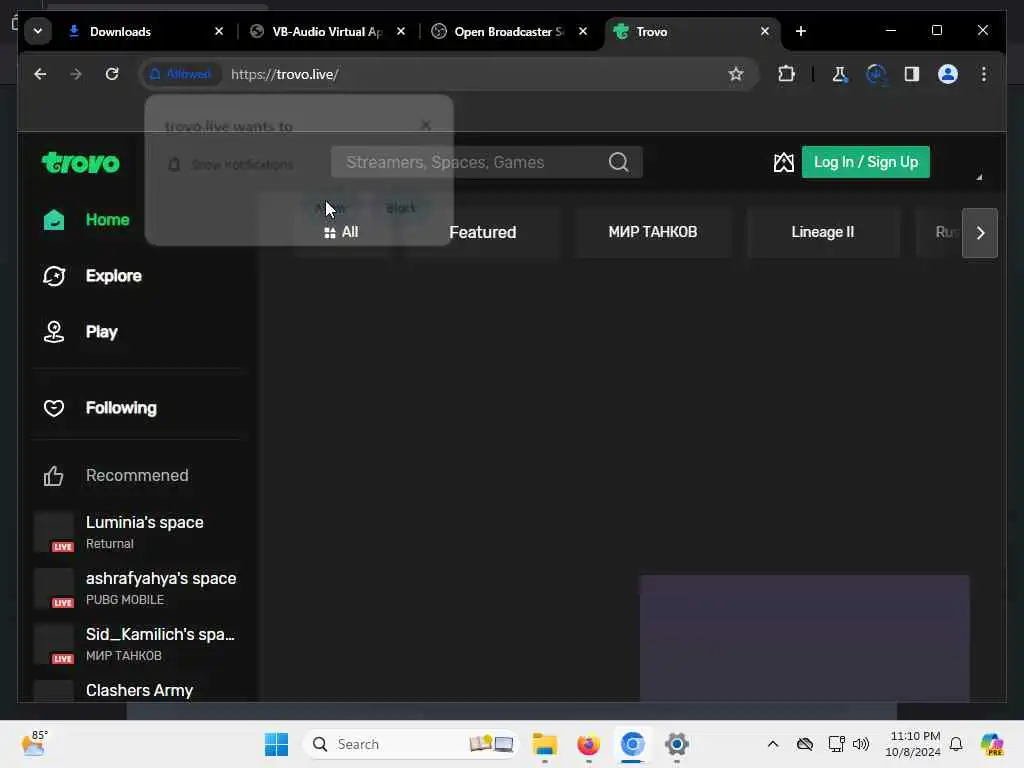
Task: Click the search magnifier icon
Action: point(618,162)
